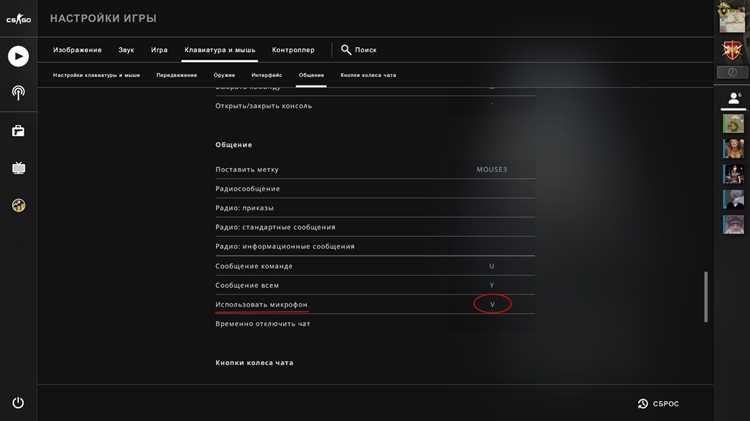750x421 pixels.
Task: Switch to the Контроллер tab
Action: 293,50
